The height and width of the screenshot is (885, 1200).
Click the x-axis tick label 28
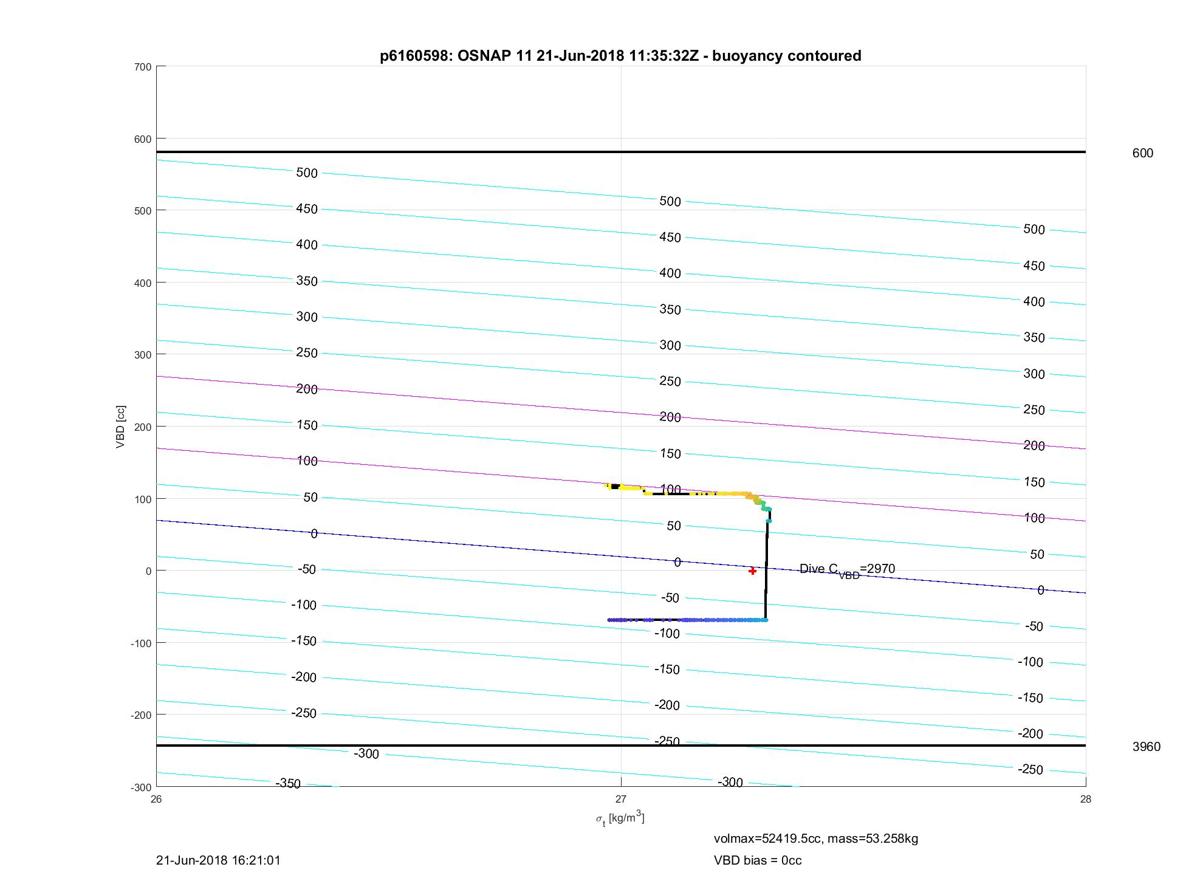(1085, 799)
